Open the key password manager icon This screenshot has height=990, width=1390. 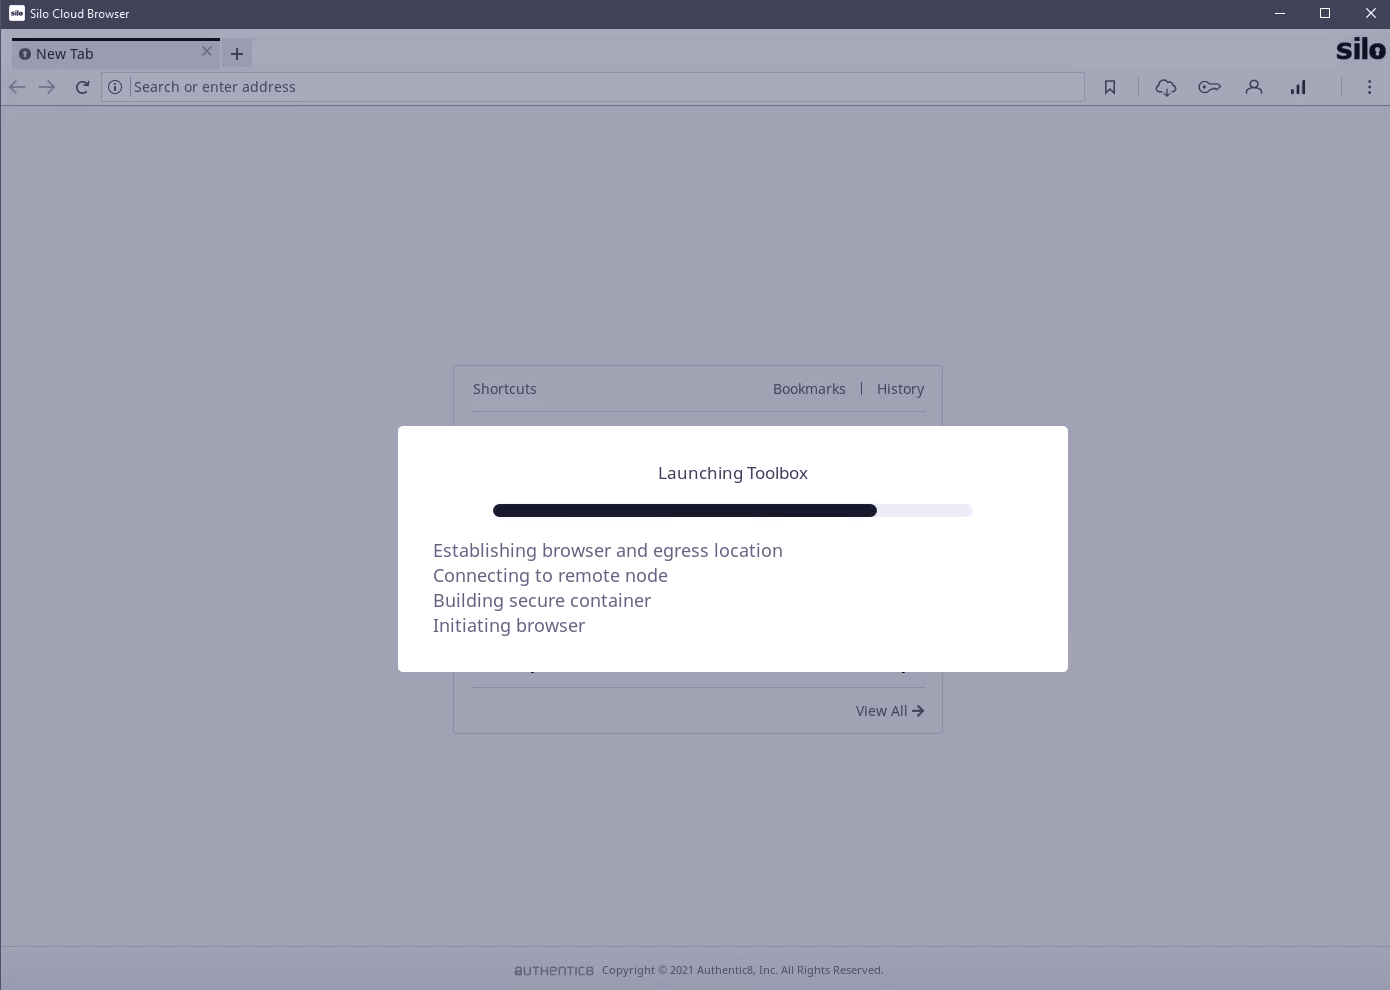coord(1209,87)
